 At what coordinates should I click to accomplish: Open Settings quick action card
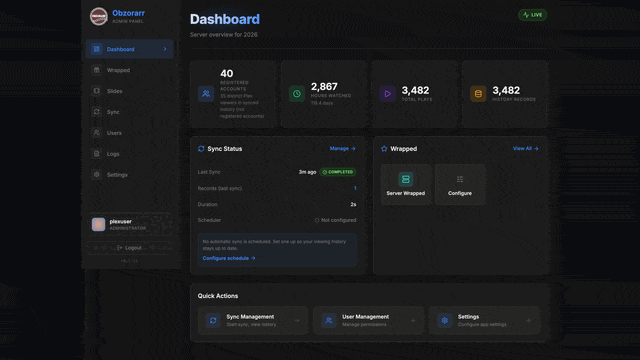(484, 320)
